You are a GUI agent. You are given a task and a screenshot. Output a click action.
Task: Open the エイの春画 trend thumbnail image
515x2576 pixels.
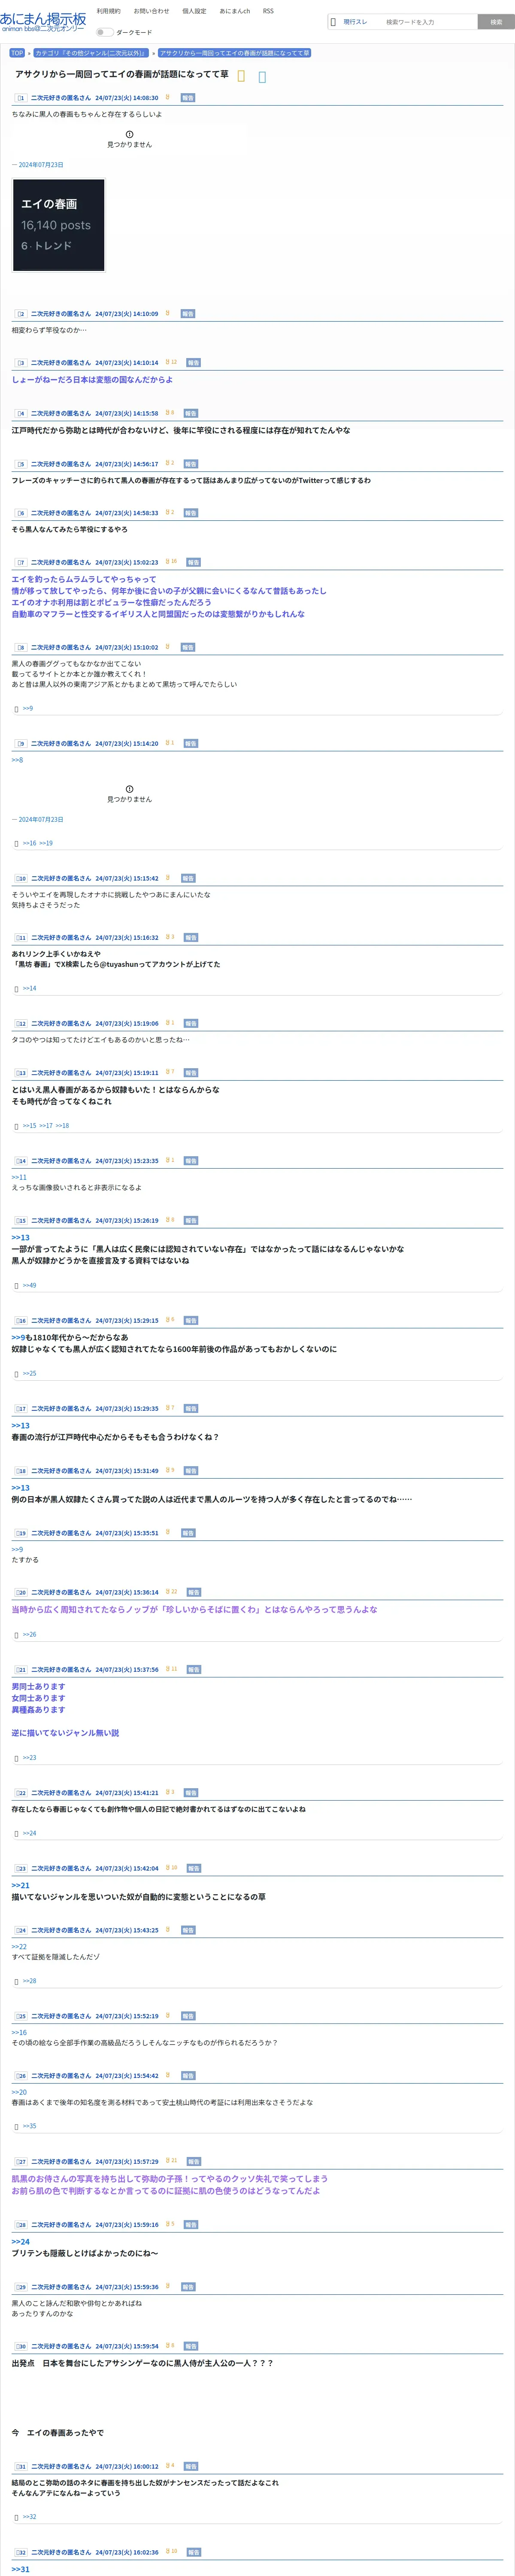[x=58, y=225]
